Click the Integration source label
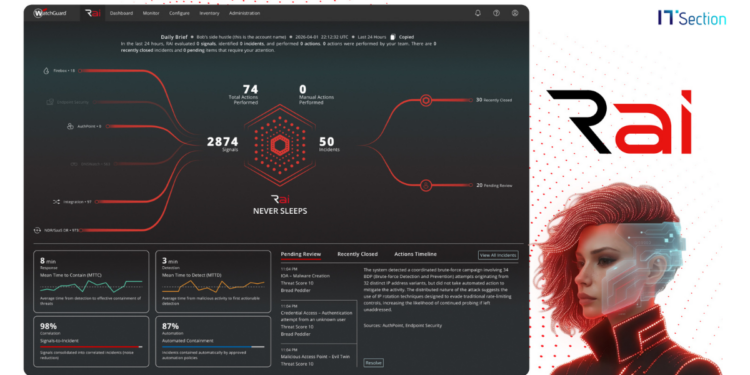This screenshot has height=375, width=750. (77, 202)
